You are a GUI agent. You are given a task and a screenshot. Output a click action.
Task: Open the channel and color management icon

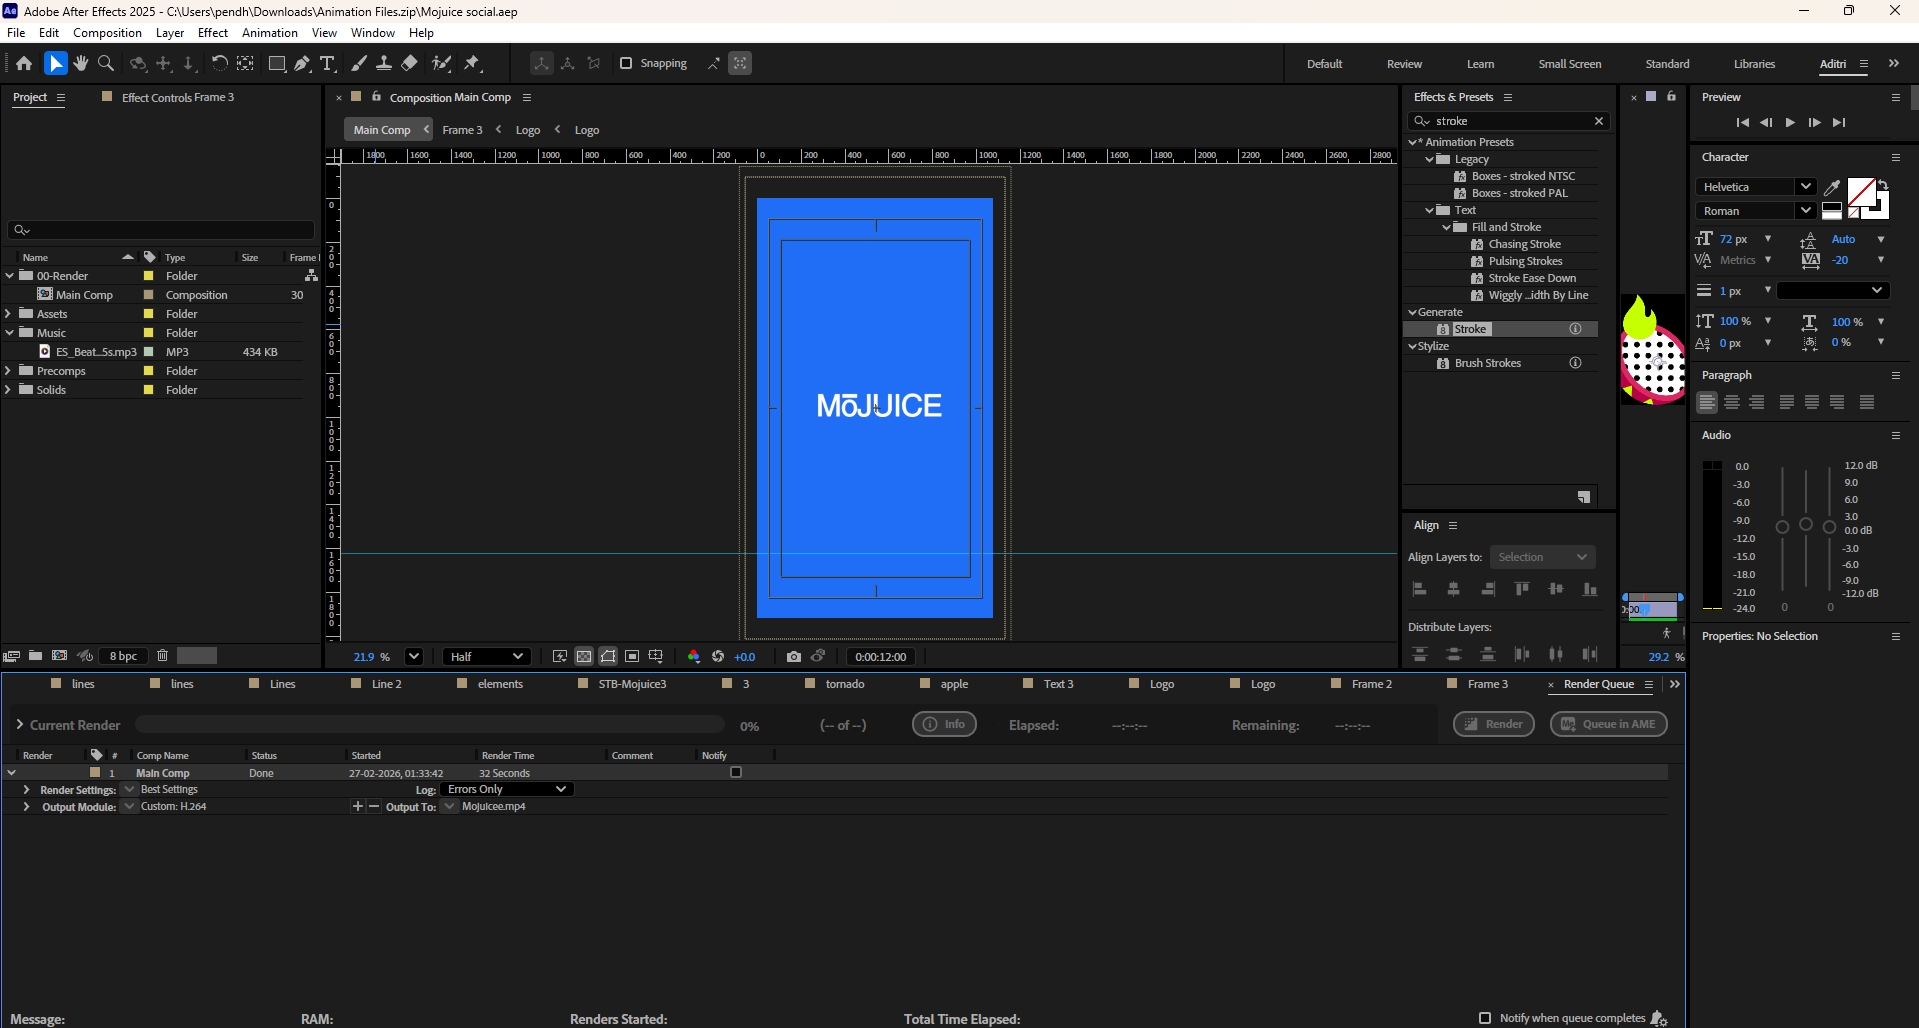(694, 657)
